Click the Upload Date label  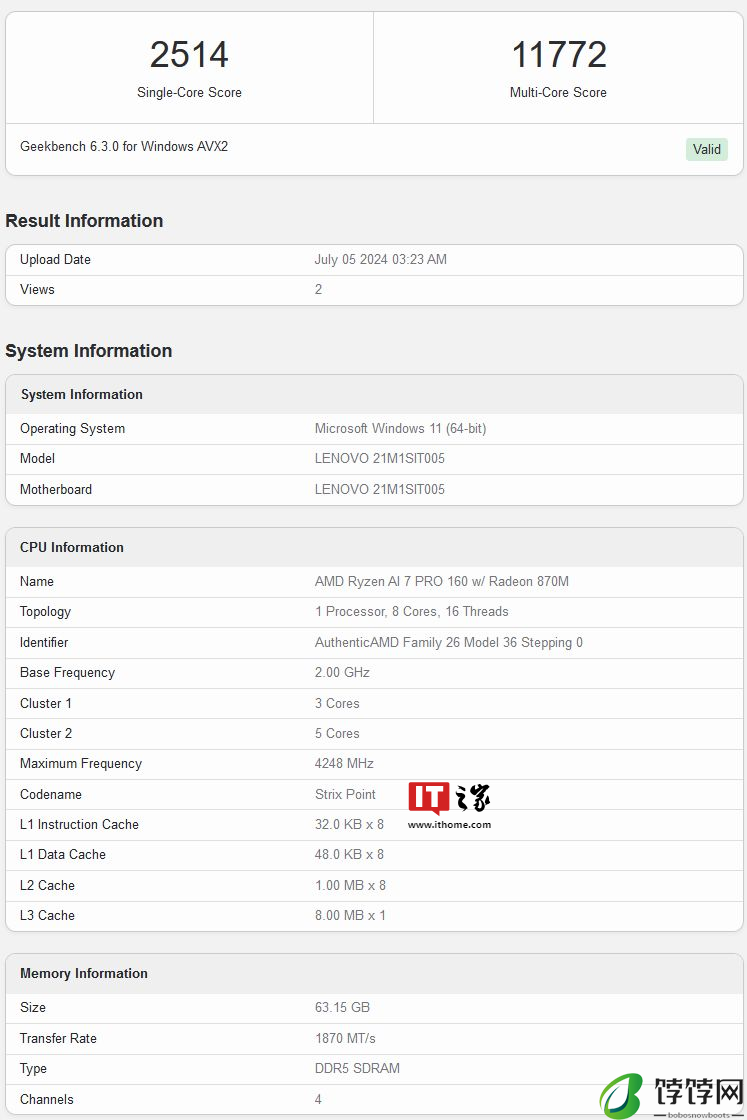pos(55,259)
